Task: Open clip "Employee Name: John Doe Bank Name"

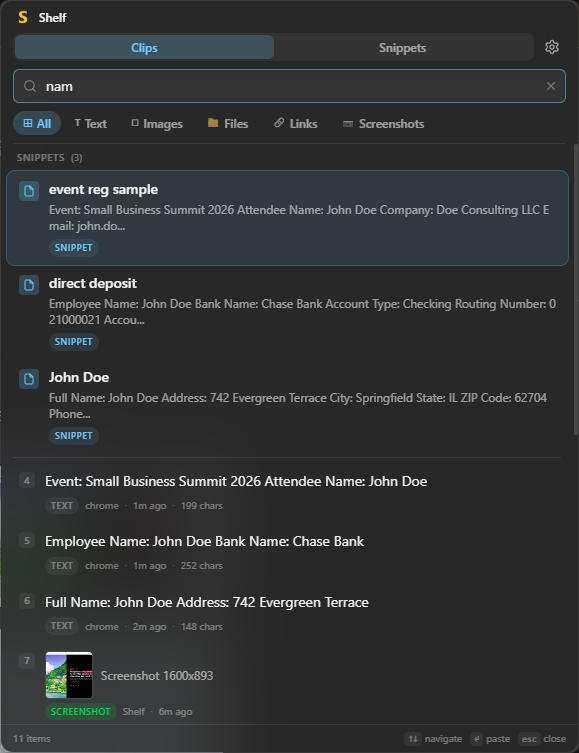Action: click(x=205, y=541)
